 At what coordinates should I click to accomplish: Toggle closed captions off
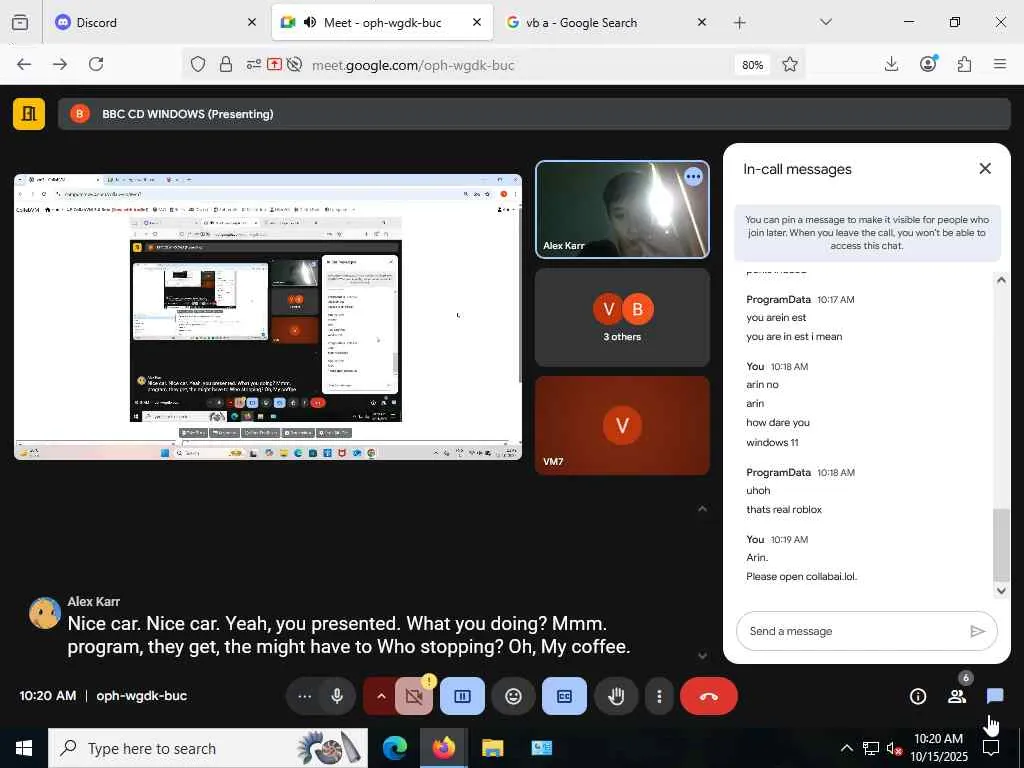click(x=564, y=696)
